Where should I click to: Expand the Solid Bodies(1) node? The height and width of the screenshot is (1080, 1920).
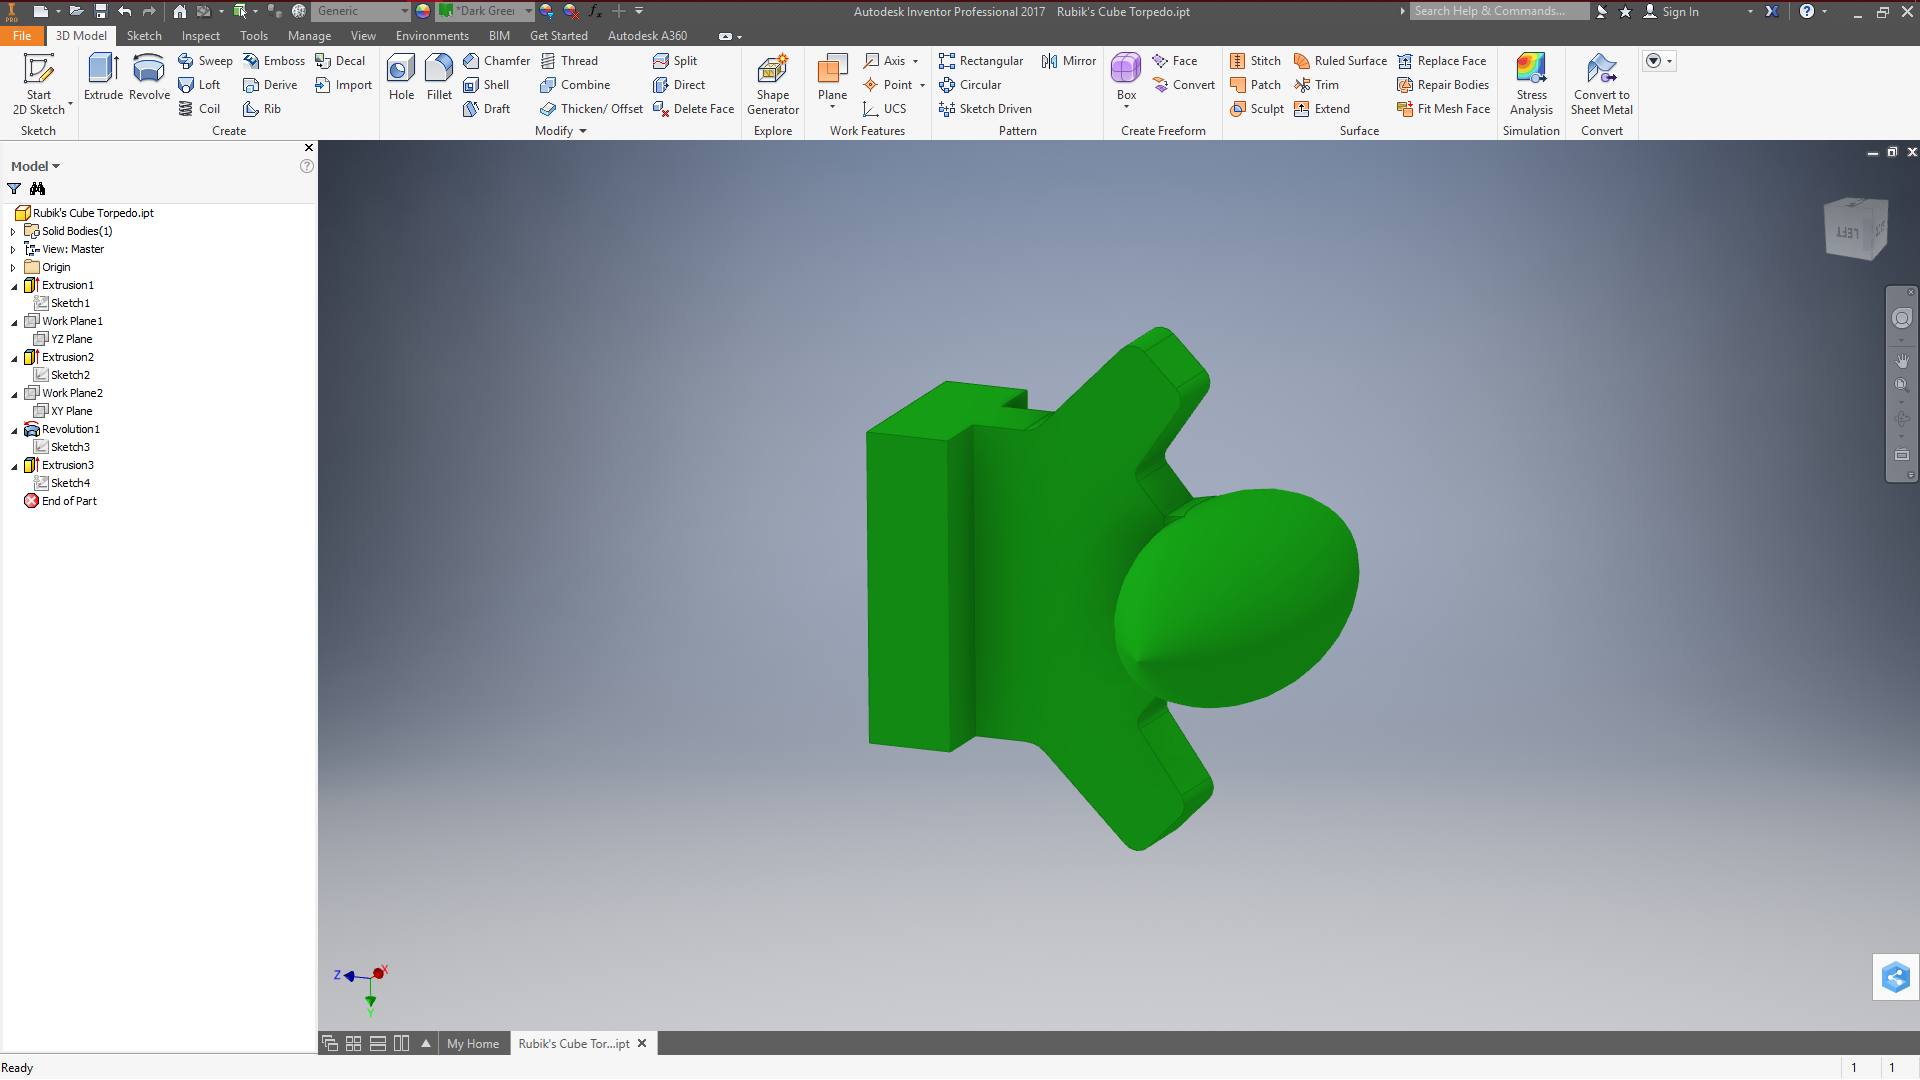tap(13, 231)
